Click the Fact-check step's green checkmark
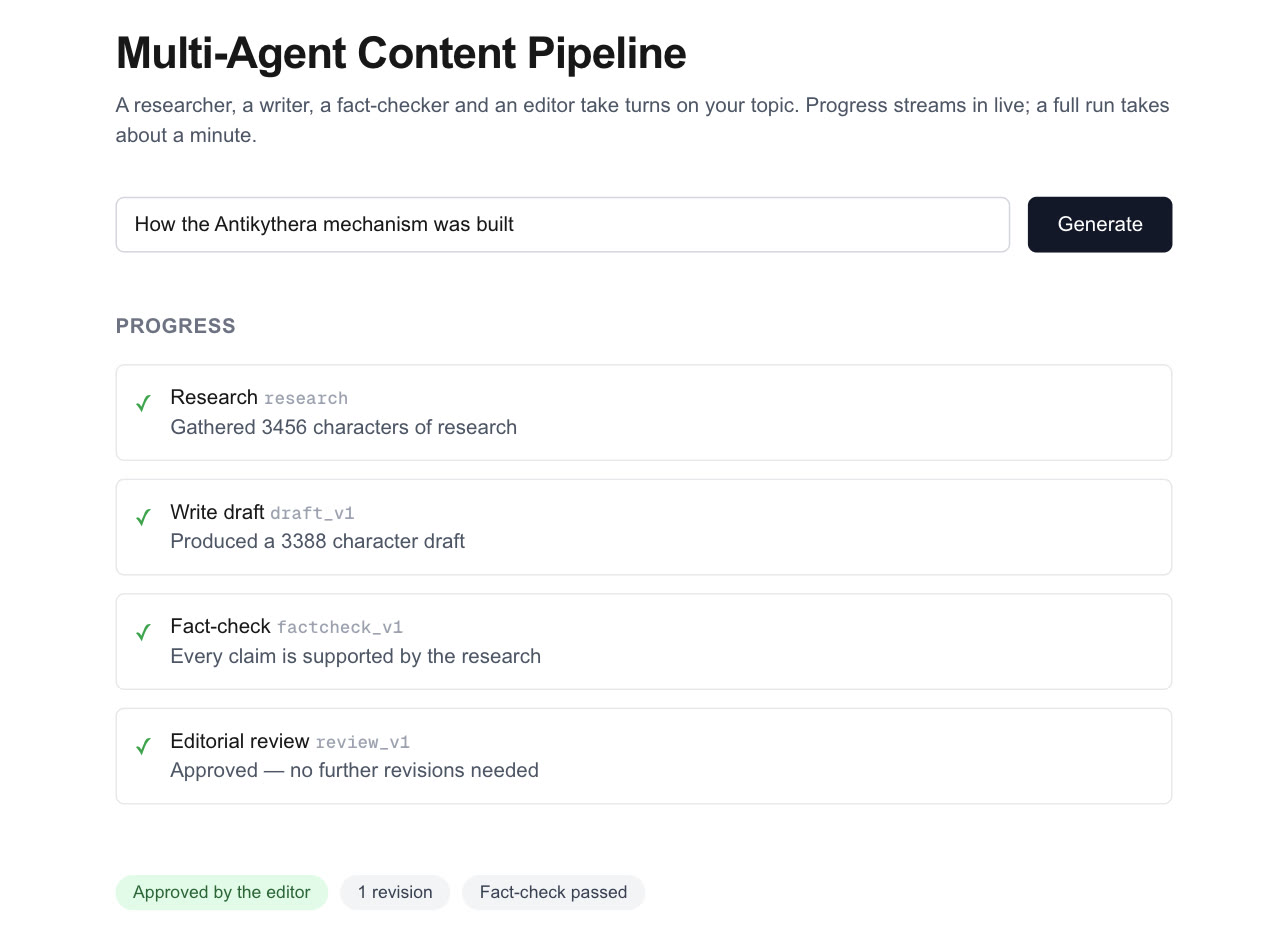 tap(144, 632)
